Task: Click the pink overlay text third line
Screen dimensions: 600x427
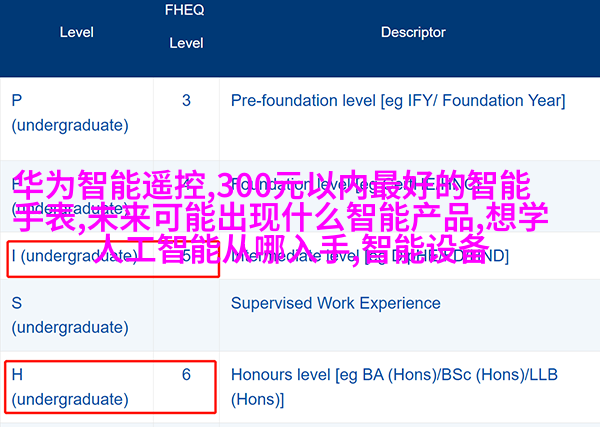Action: [x=292, y=249]
